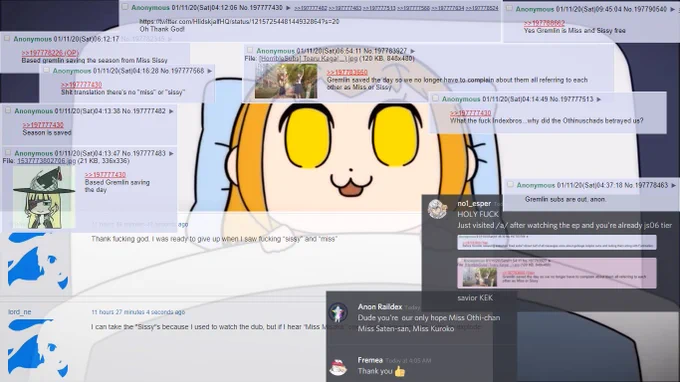Open post menu arrow for No.197777568
The width and height of the screenshot is (680, 382).
click(209, 71)
